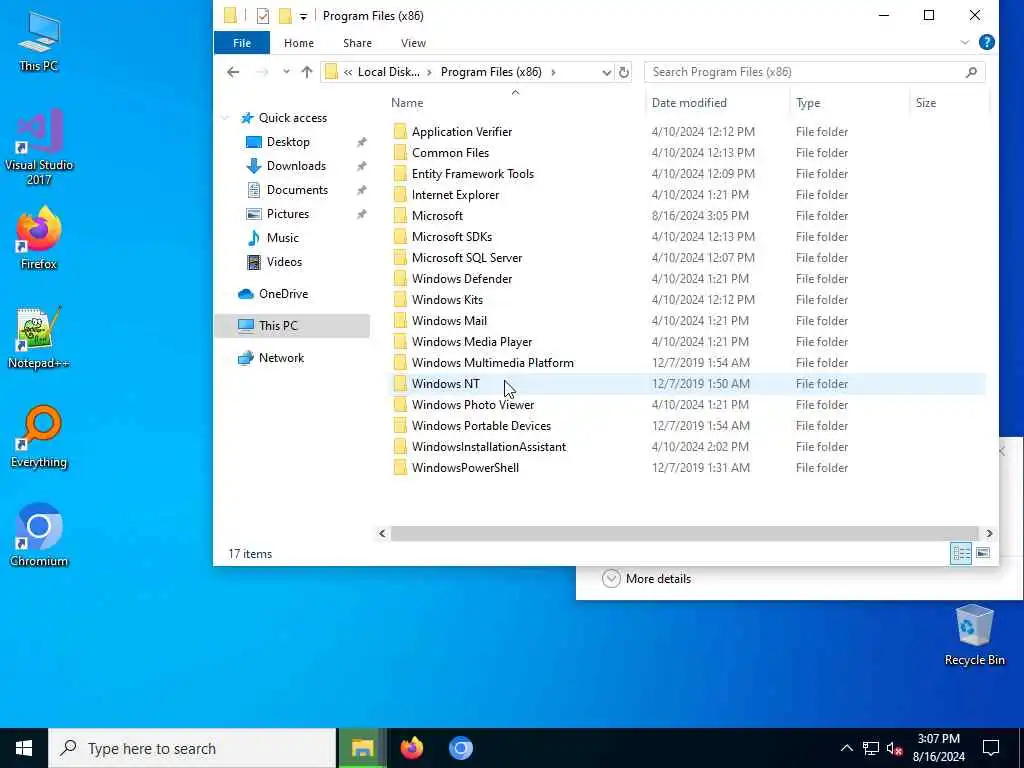Viewport: 1024px width, 768px height.
Task: Open the Home ribbon tab
Action: point(299,42)
